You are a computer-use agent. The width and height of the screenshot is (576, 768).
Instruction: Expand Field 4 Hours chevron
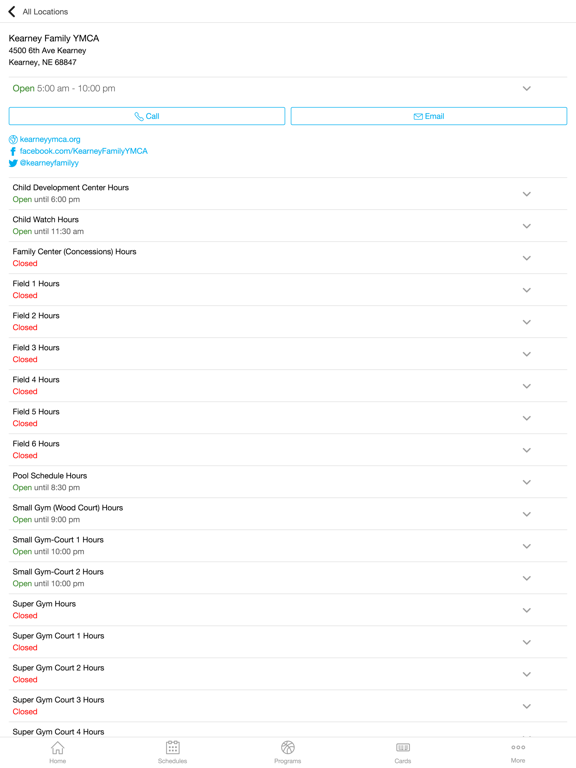[x=527, y=386]
